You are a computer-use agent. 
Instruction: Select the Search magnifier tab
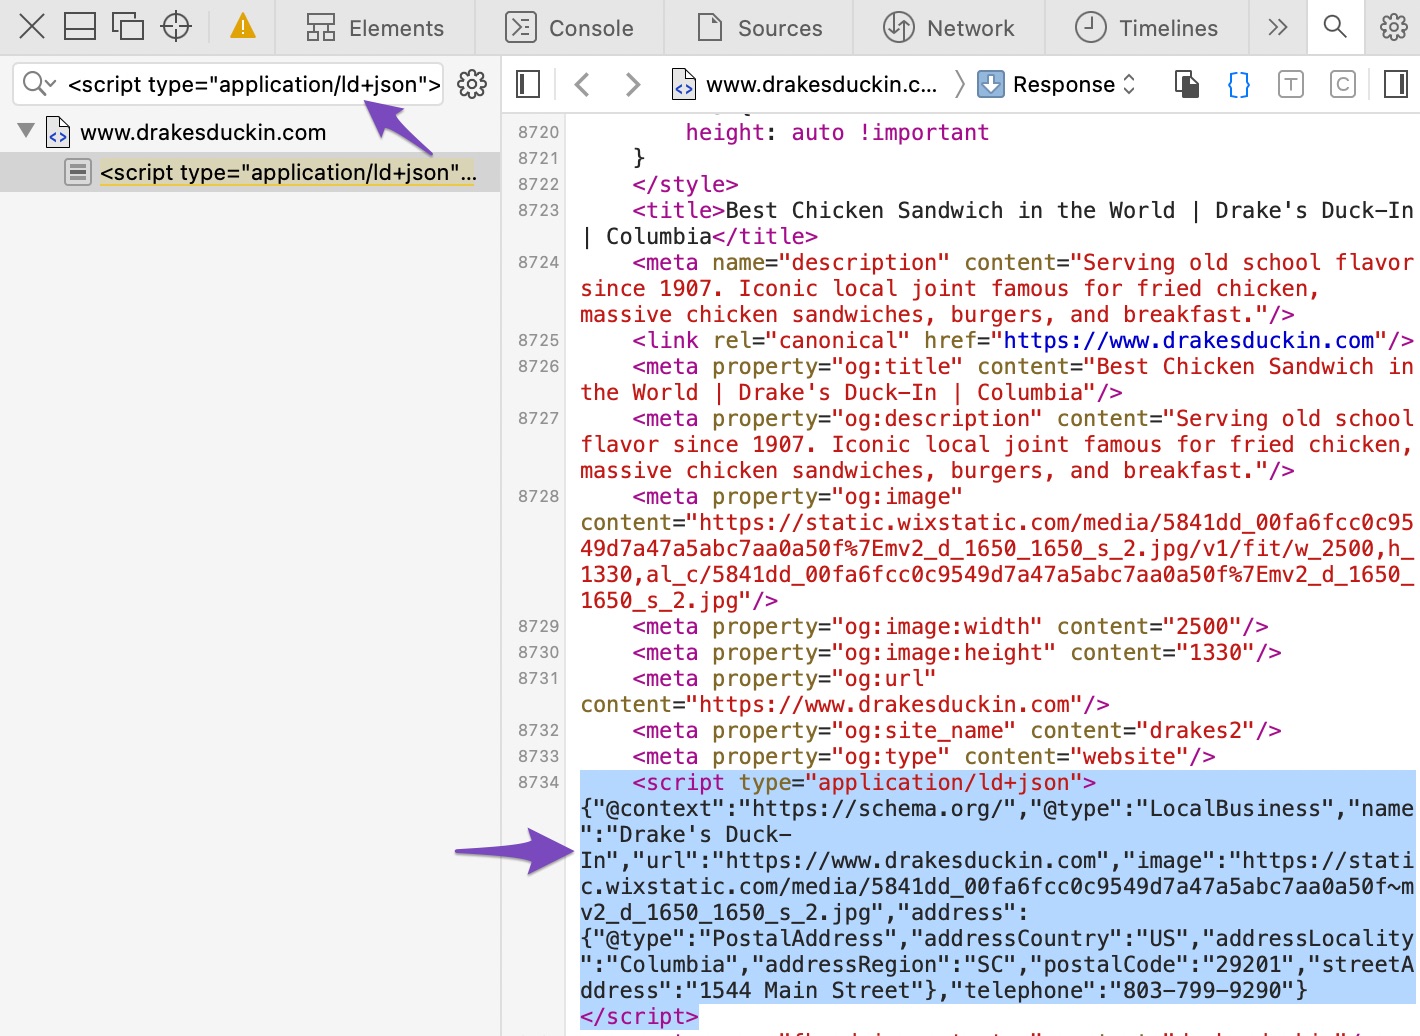1335,27
